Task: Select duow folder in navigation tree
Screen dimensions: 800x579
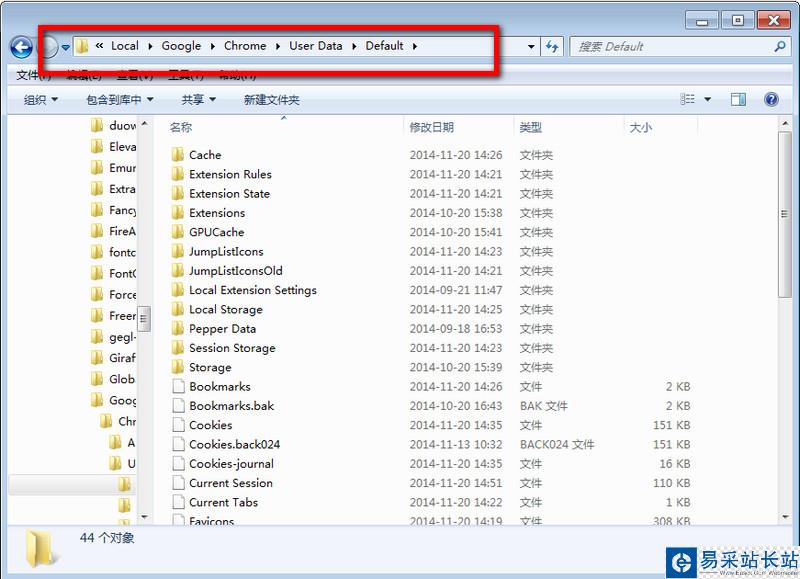Action: pyautogui.click(x=113, y=125)
